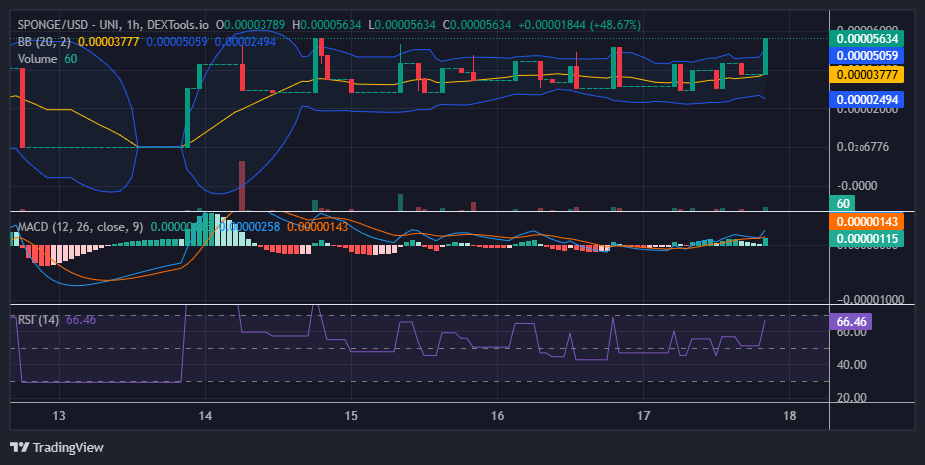
Task: Click the RSI (14) indicator label
Action: (38, 320)
